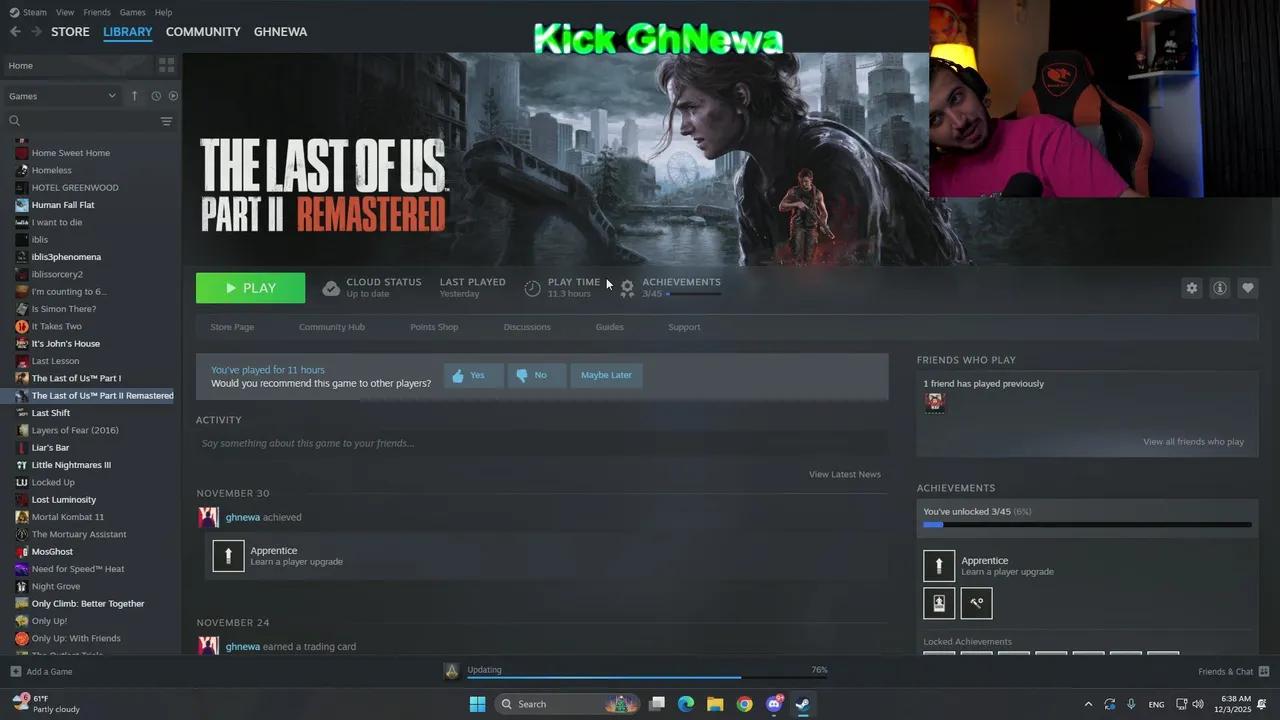Viewport: 1280px width, 720px height.
Task: Open the Community Hub link
Action: [332, 327]
